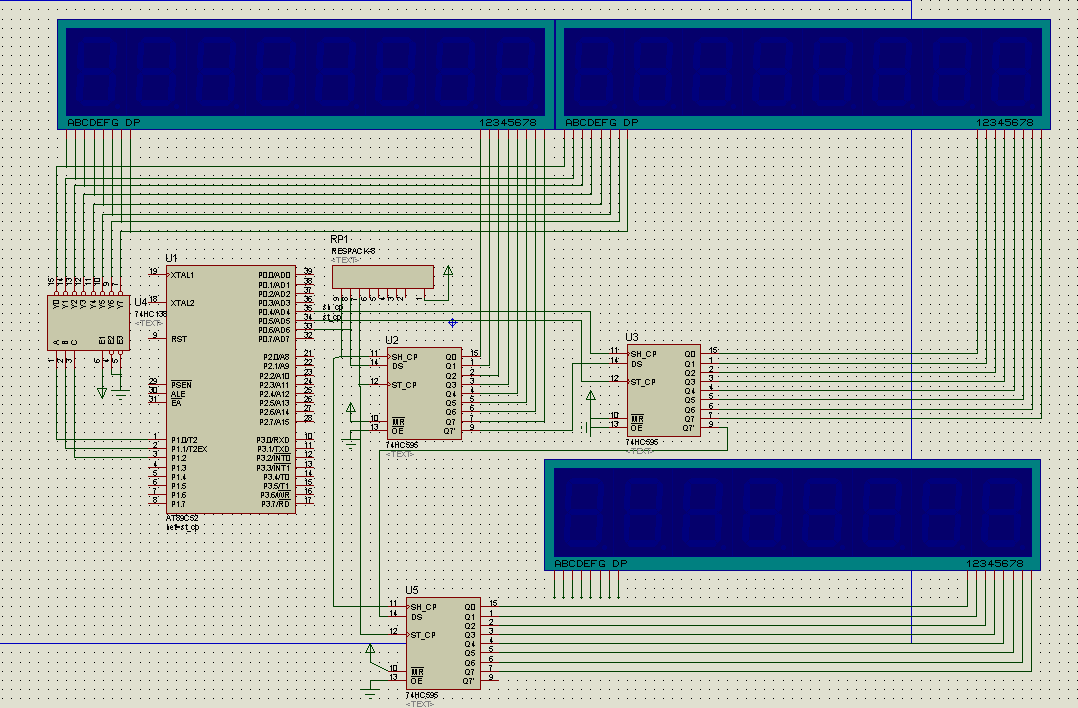This screenshot has height=708, width=1078.
Task: Click the Q7' output label on U2
Action: click(450, 431)
